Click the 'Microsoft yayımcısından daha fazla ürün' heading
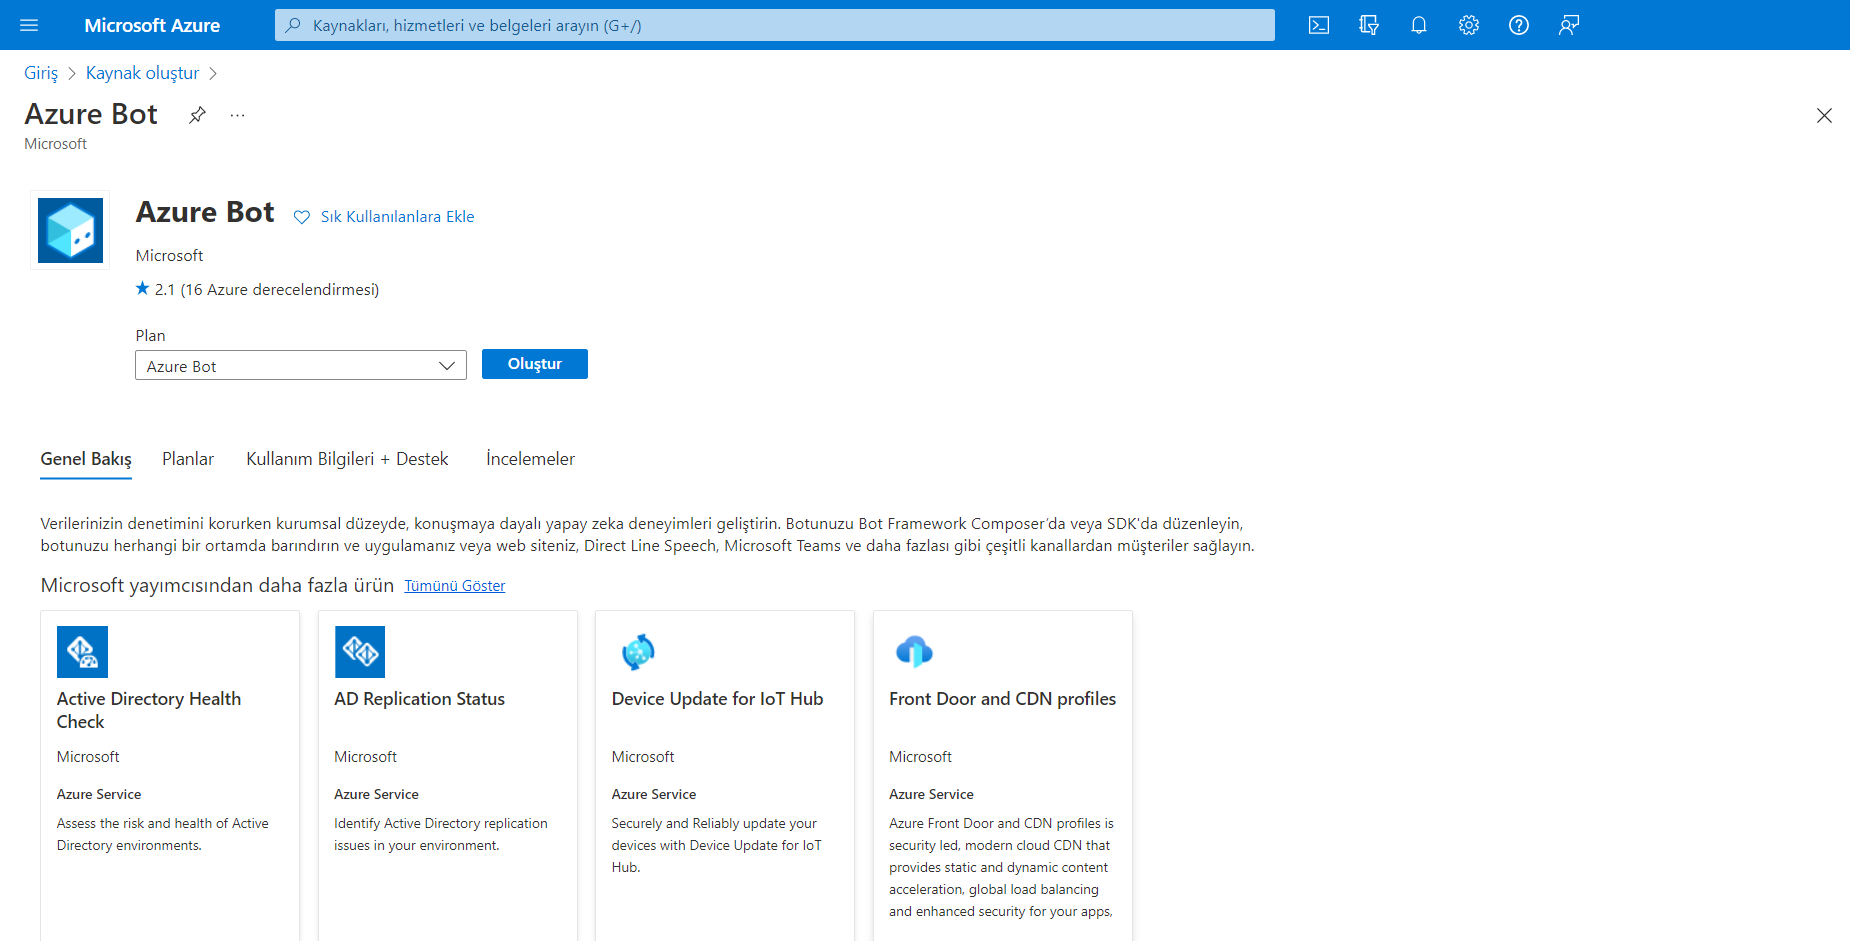This screenshot has width=1850, height=941. pos(217,586)
